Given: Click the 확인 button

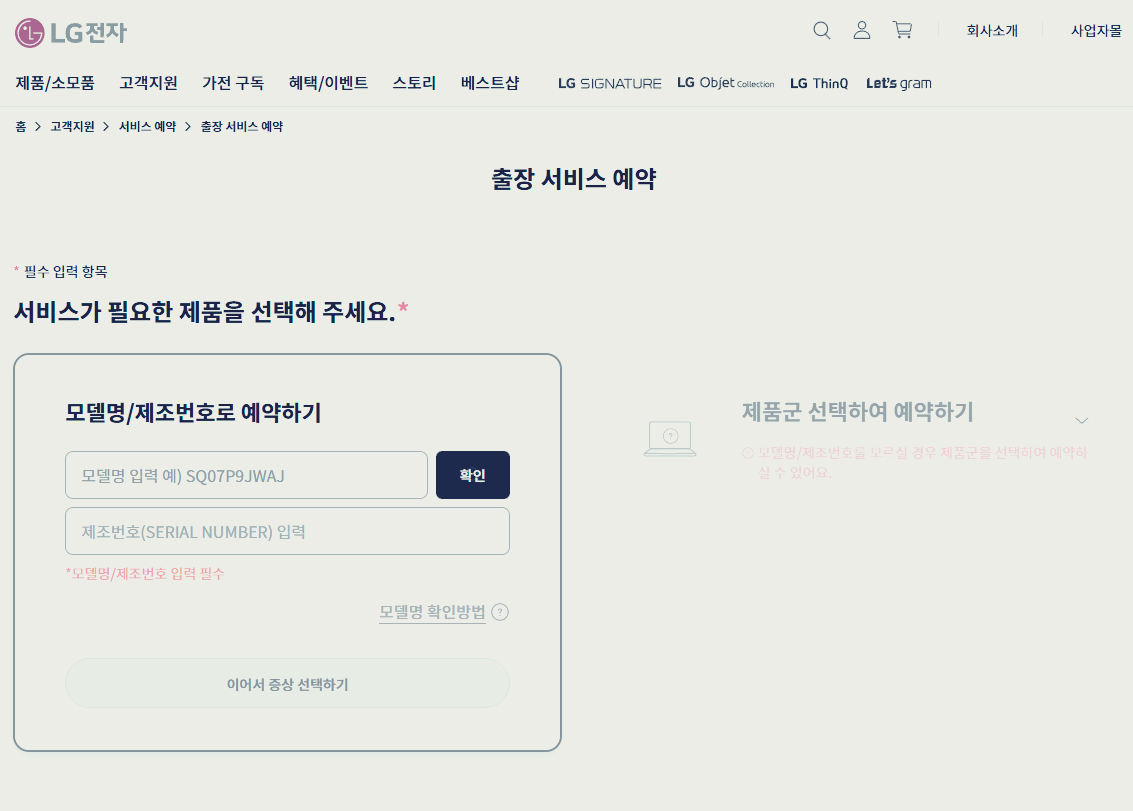Looking at the screenshot, I should coord(473,475).
